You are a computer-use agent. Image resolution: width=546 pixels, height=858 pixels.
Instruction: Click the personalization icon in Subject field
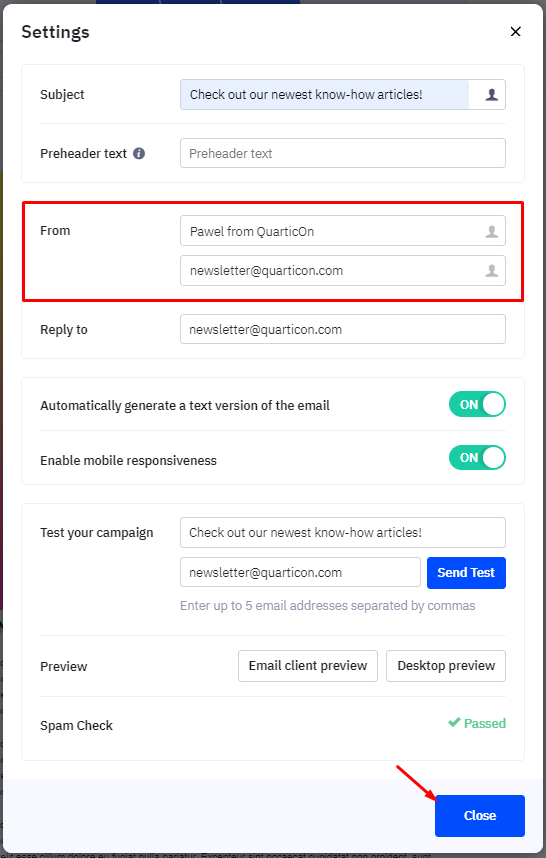coord(491,95)
